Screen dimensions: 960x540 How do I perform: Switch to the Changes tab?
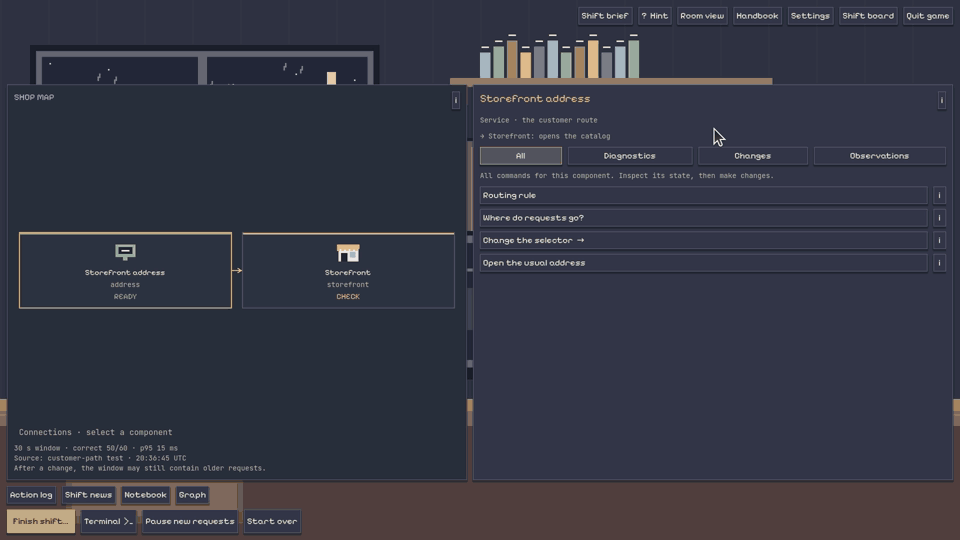(x=752, y=156)
